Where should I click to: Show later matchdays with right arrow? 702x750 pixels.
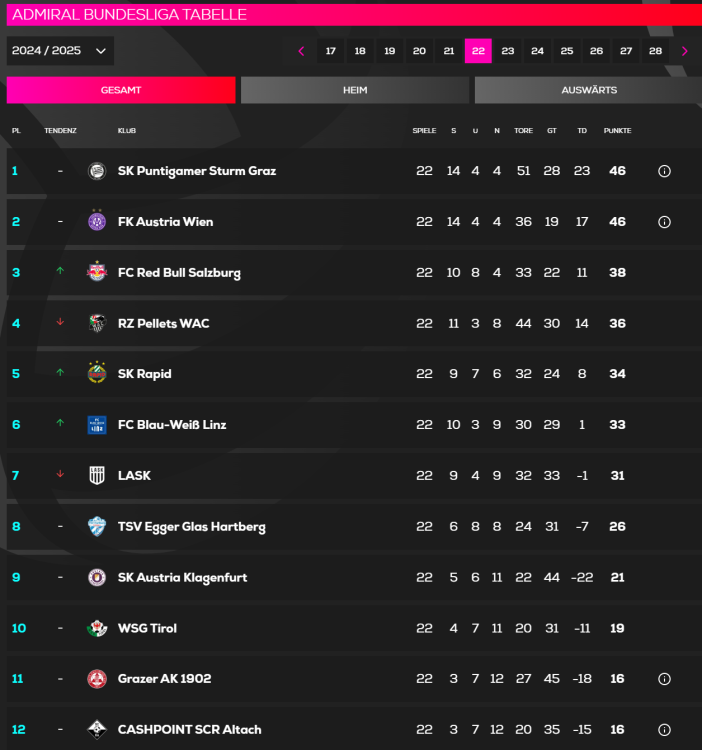(x=685, y=51)
